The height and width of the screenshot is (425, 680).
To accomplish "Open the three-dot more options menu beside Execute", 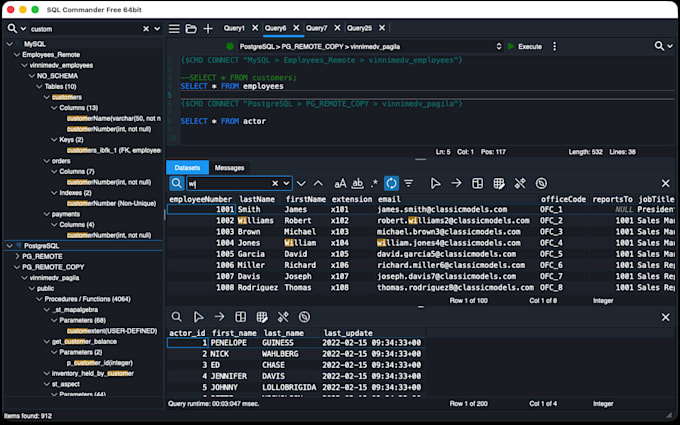I will click(554, 46).
